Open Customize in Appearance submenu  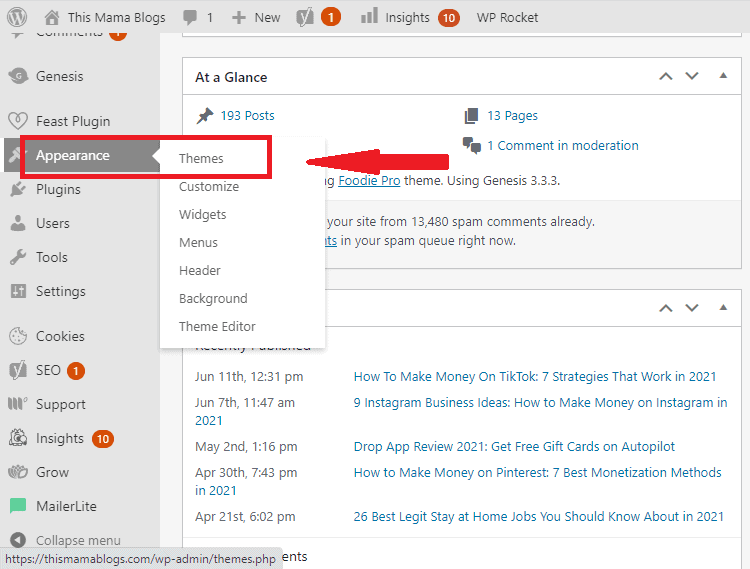click(209, 186)
